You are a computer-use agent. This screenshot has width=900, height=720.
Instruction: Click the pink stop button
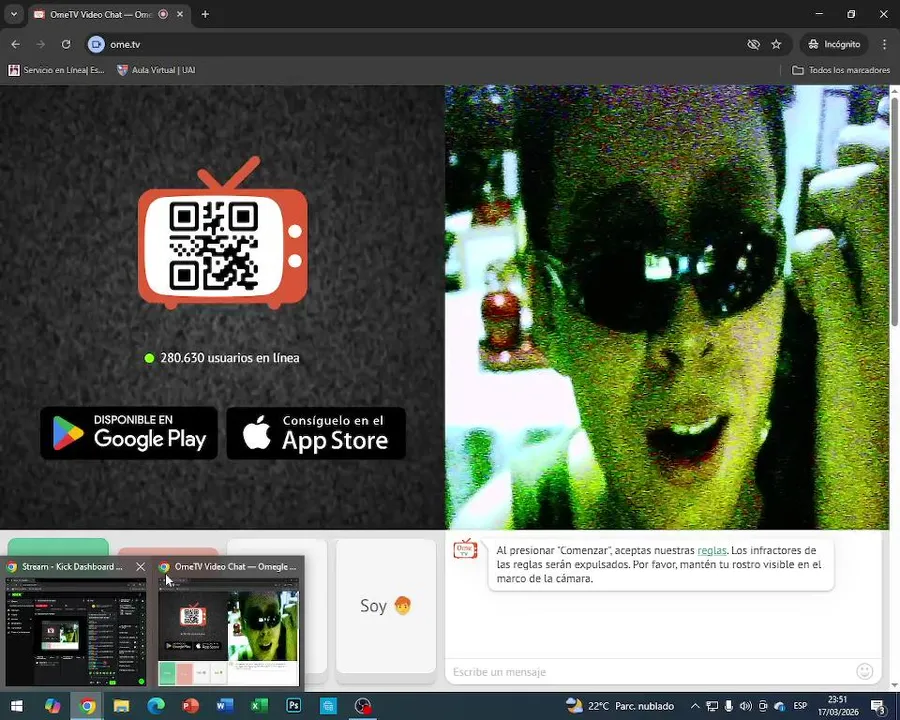pos(168,551)
